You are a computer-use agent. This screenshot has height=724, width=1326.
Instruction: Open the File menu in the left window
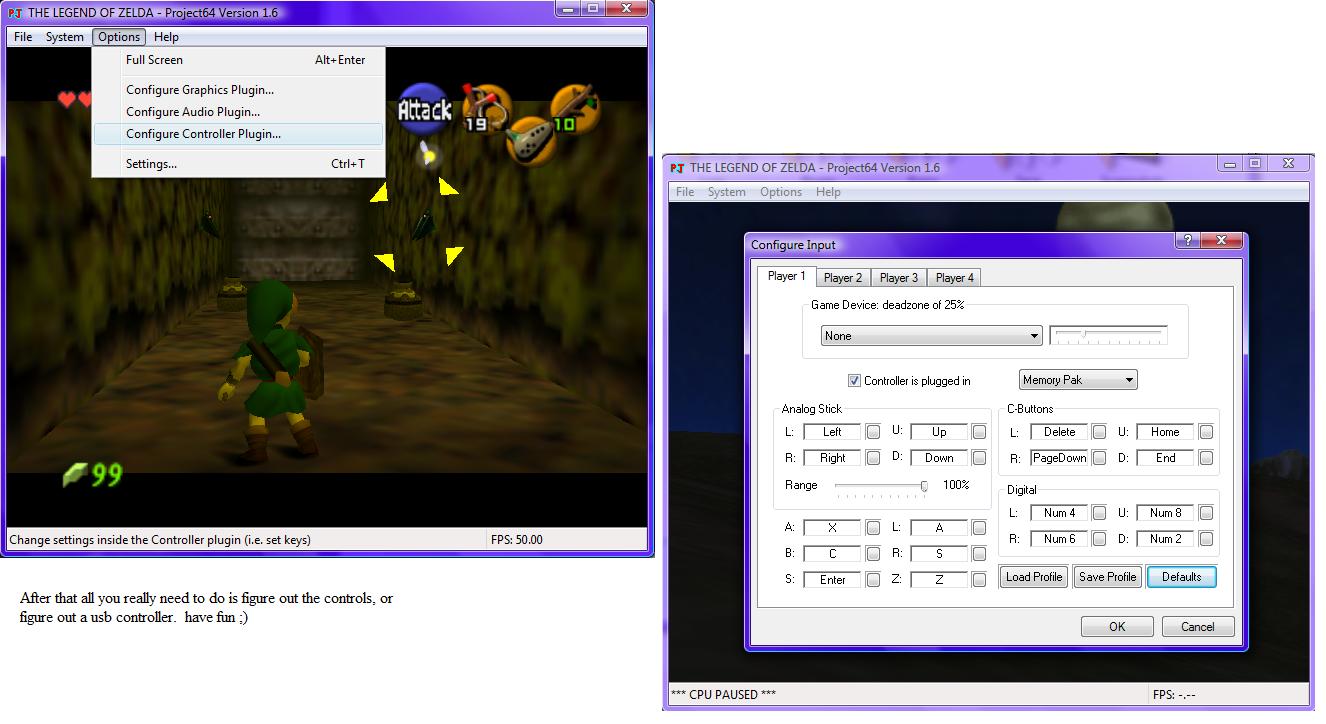[23, 37]
